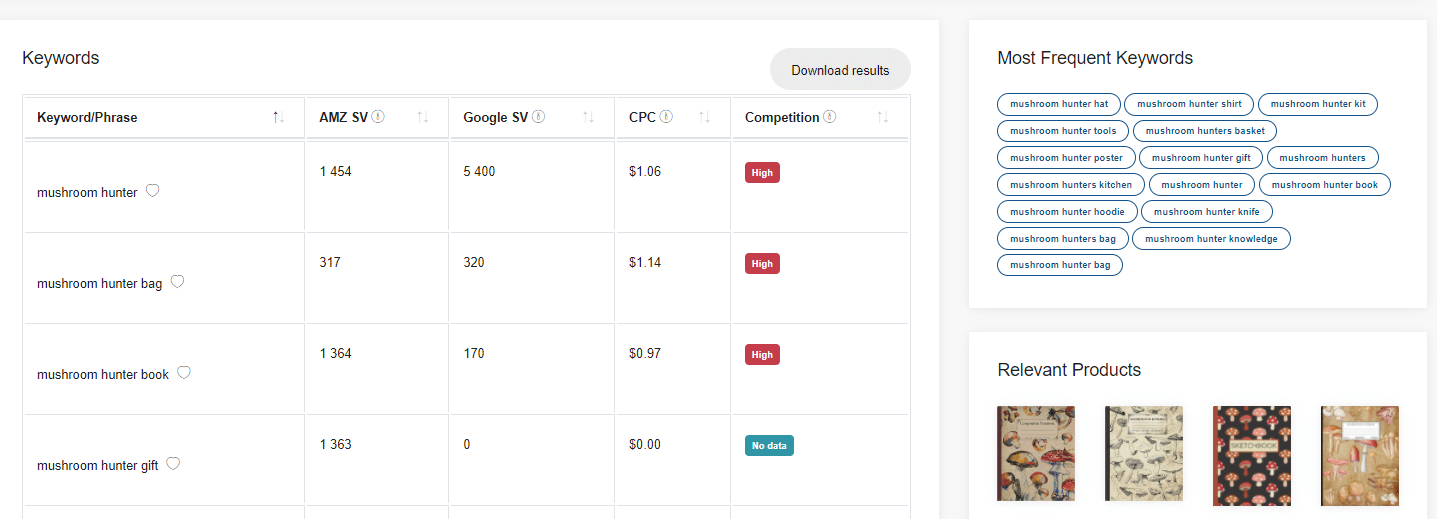
Task: Click the Download results button
Action: coord(840,70)
